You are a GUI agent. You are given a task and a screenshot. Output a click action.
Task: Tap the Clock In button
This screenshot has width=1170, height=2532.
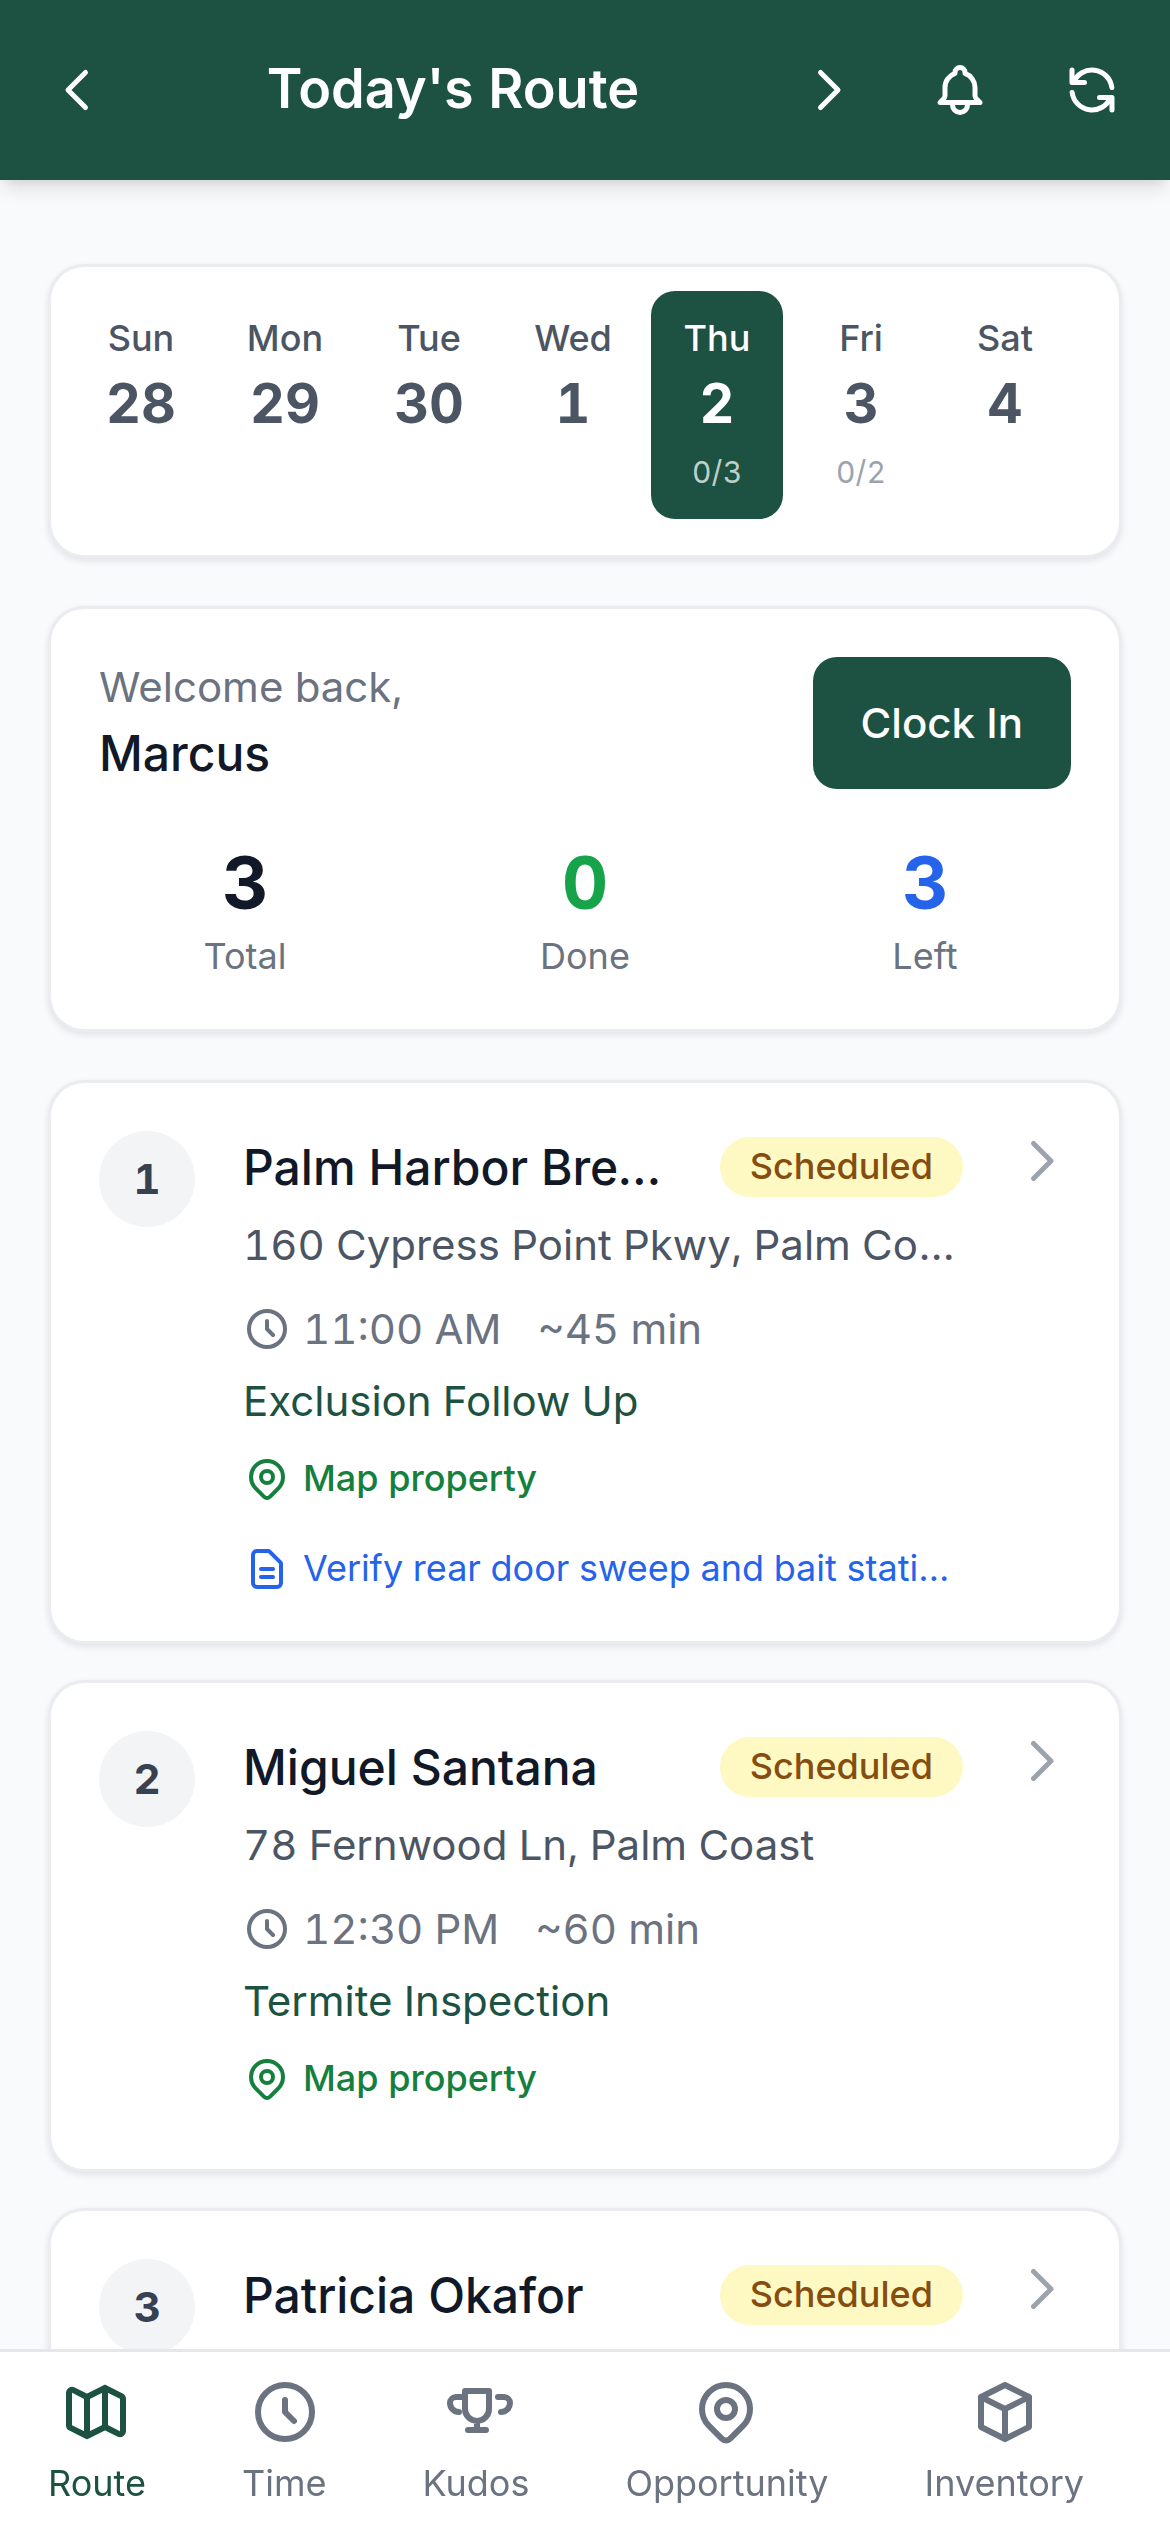coord(942,723)
